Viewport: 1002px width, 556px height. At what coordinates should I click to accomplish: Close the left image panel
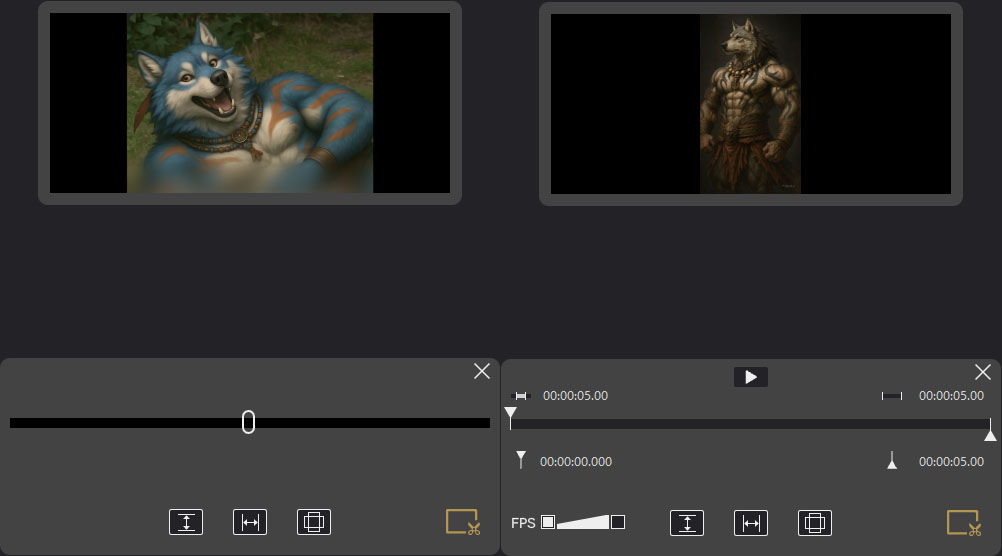coord(482,371)
